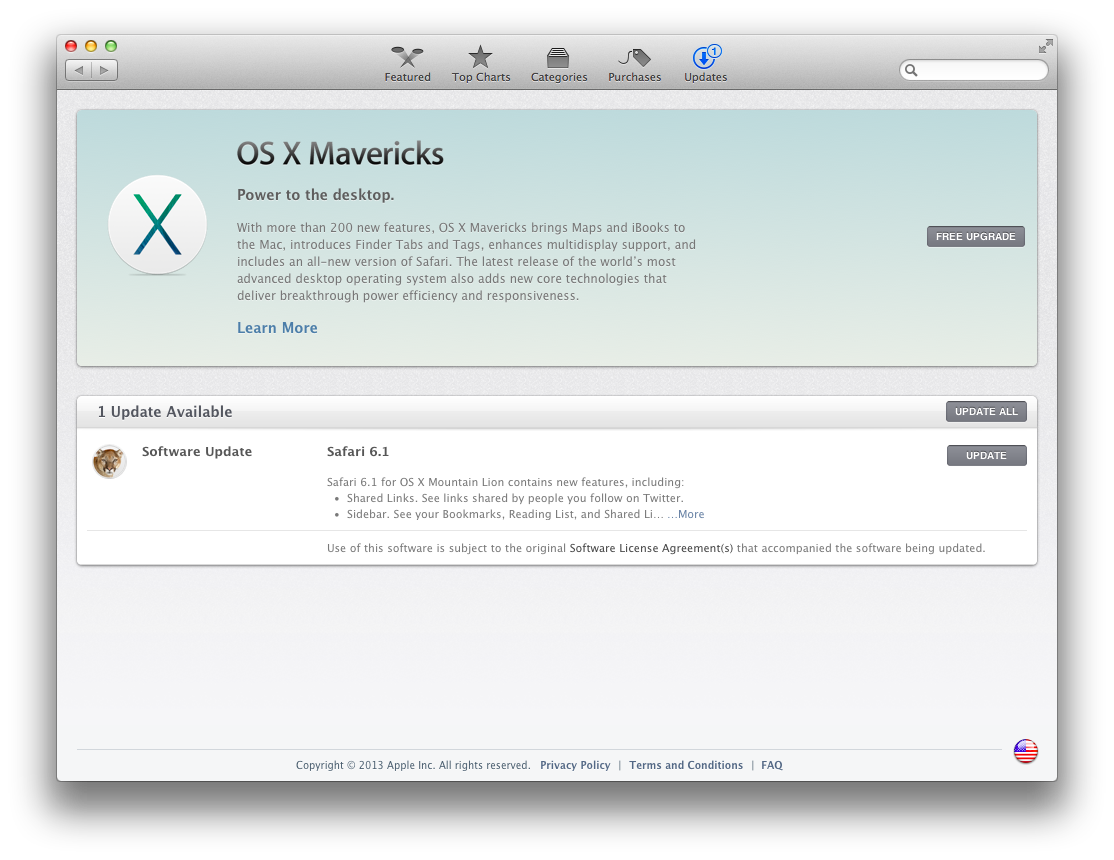Enter fullscreen with the arrows icon

[1045, 47]
